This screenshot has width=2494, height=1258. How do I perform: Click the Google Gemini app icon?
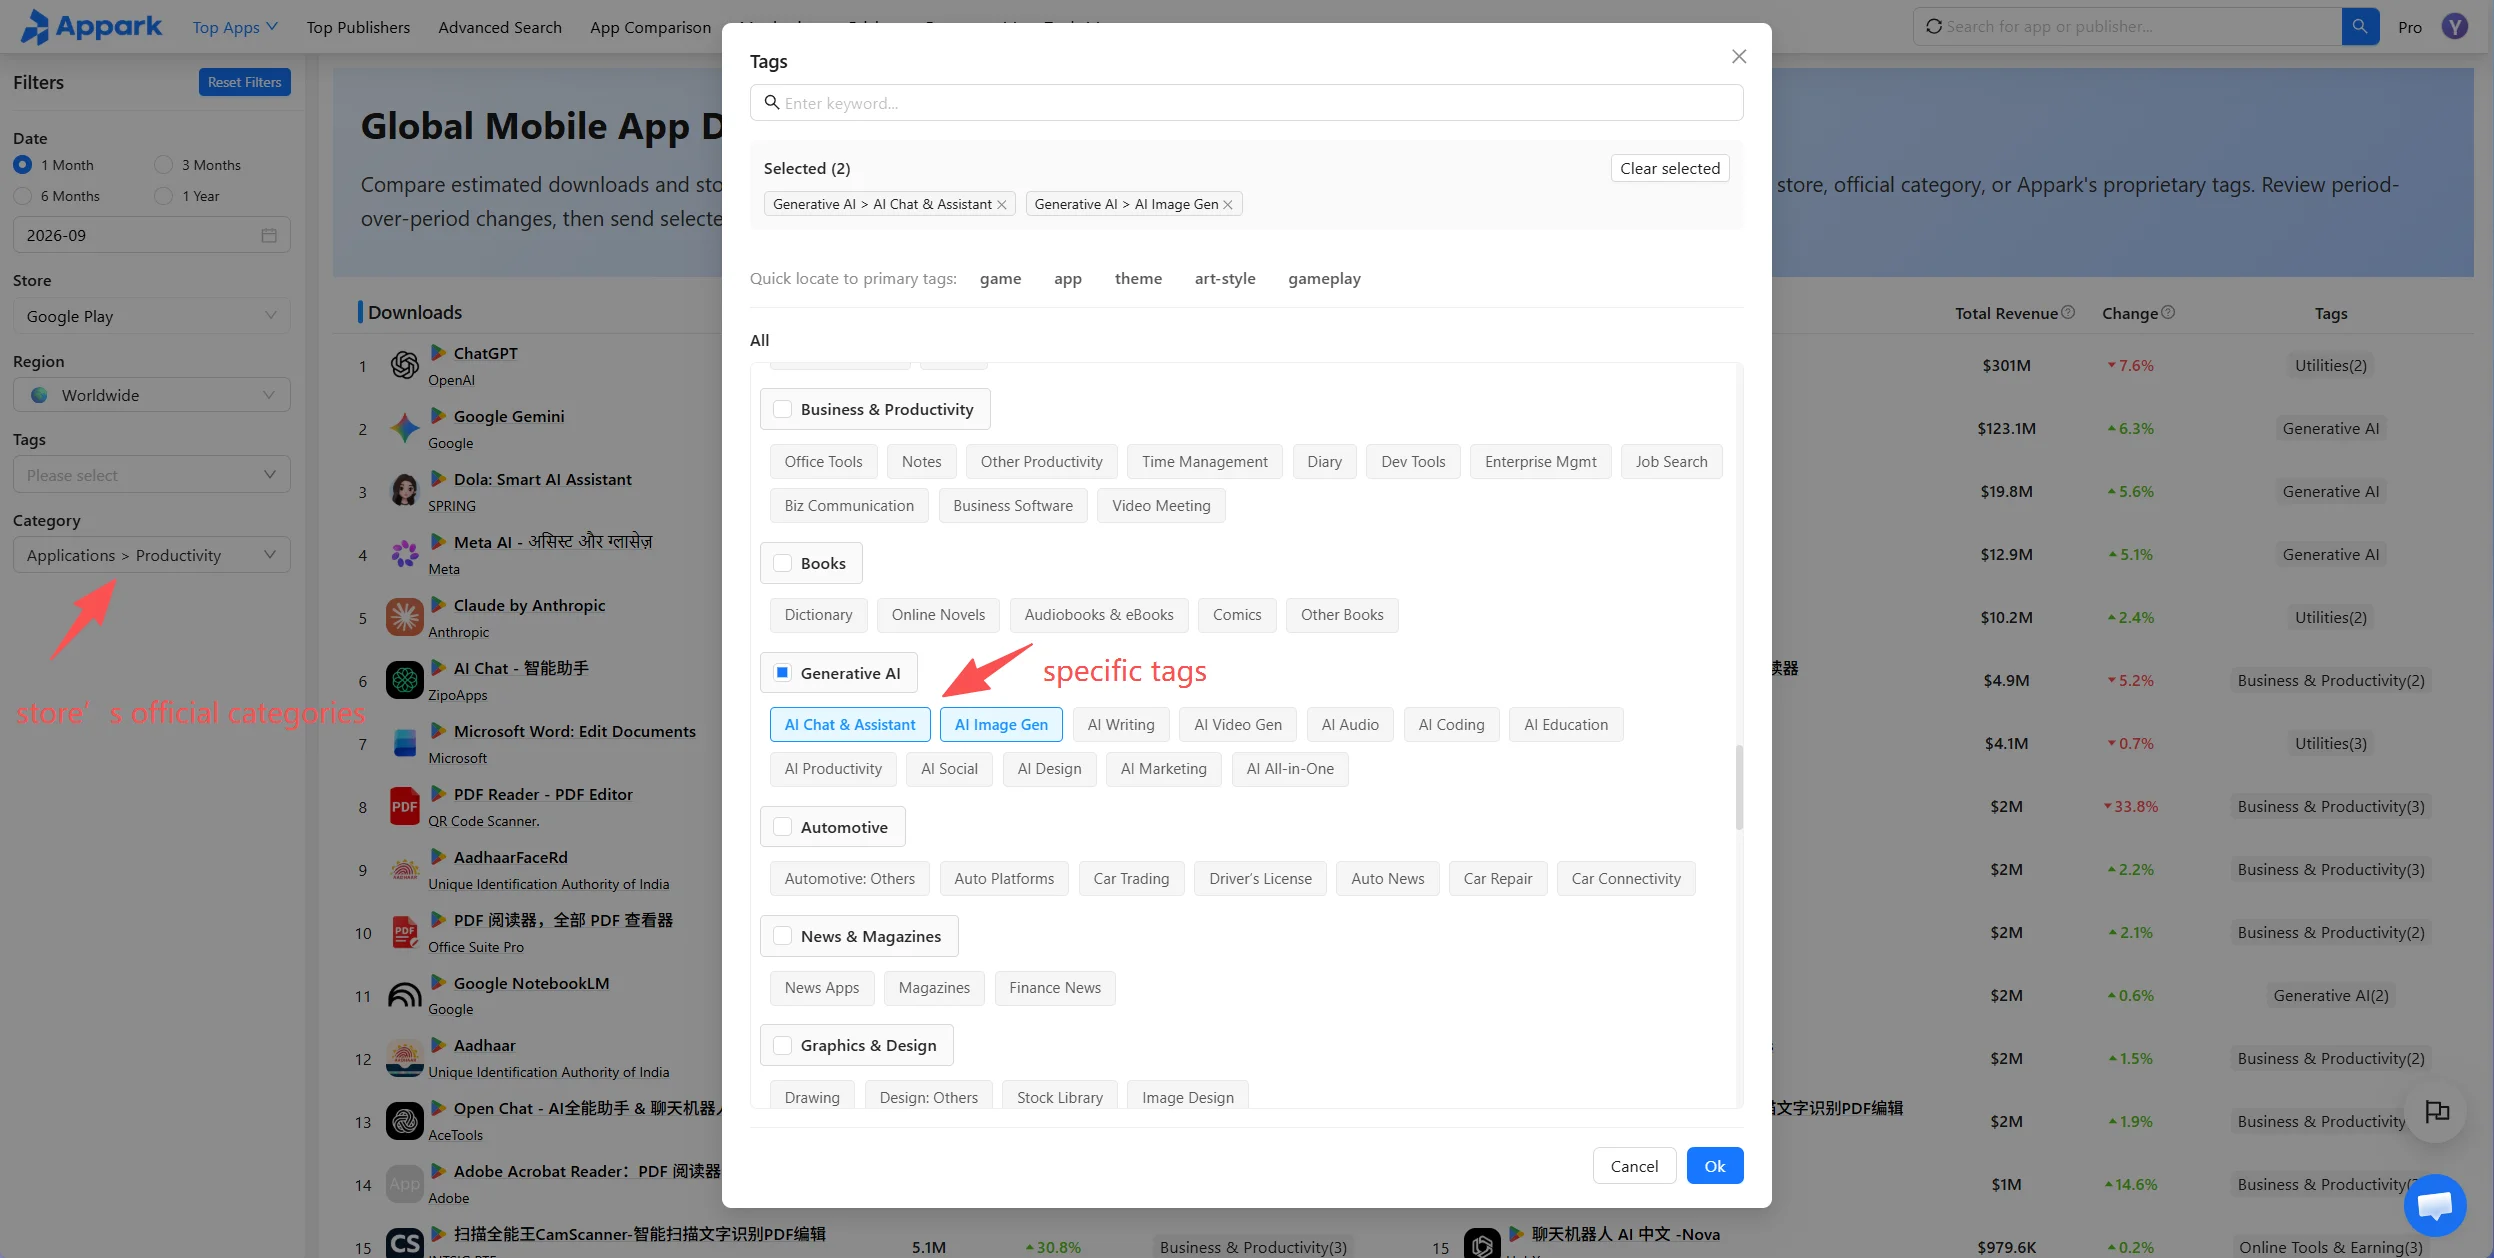405,428
